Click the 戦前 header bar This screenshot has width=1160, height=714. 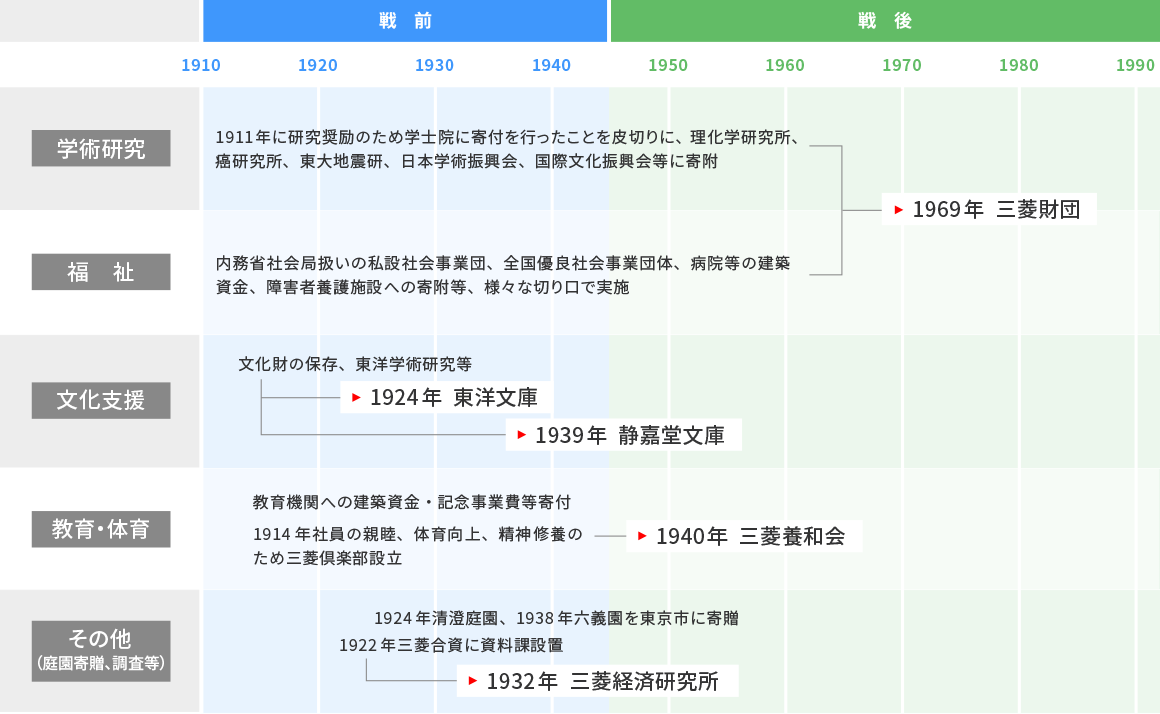pos(405,21)
